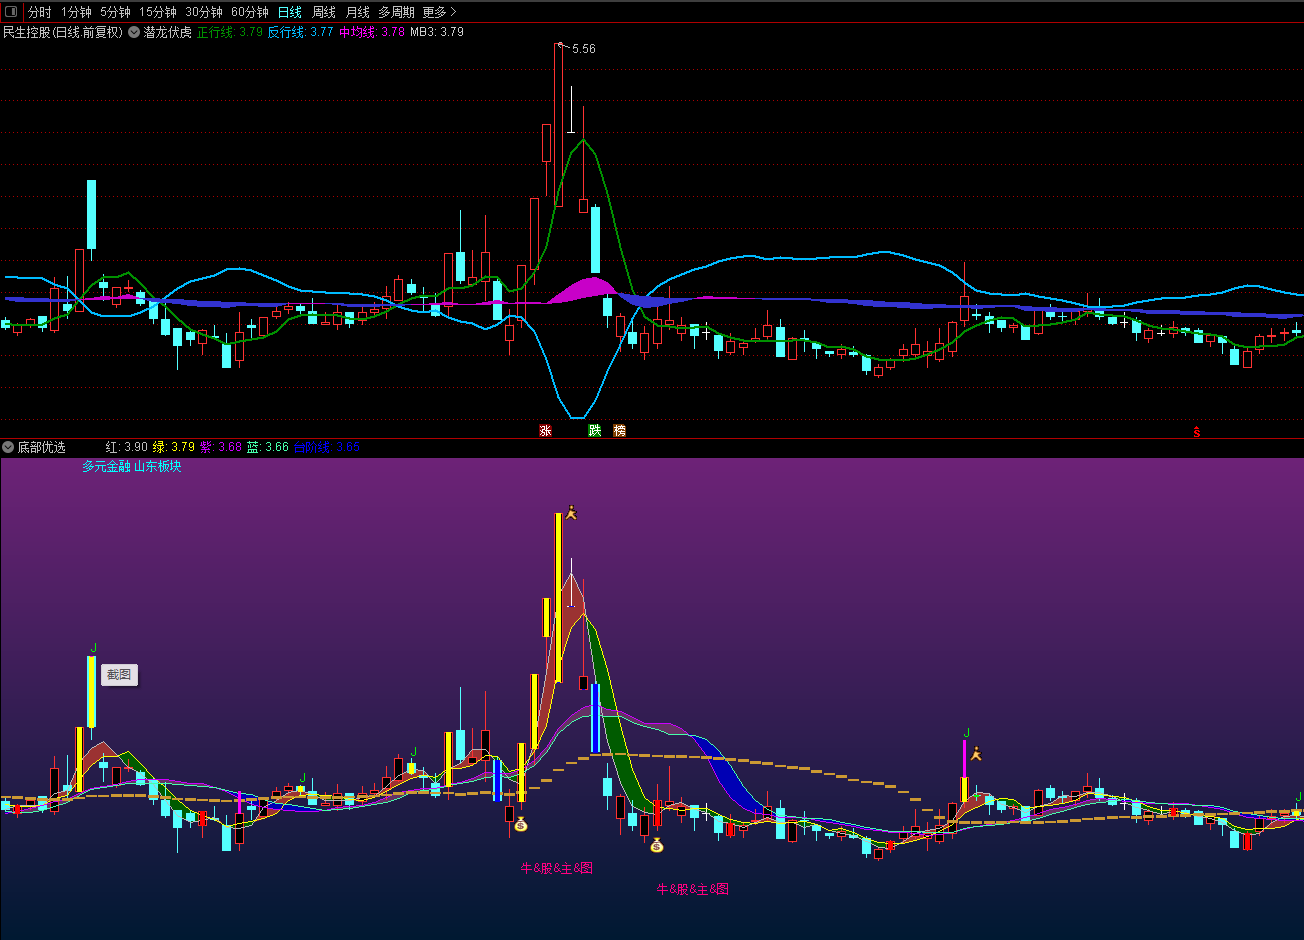Select the 1分钟 period tab
The width and height of the screenshot is (1304, 940).
tap(76, 12)
